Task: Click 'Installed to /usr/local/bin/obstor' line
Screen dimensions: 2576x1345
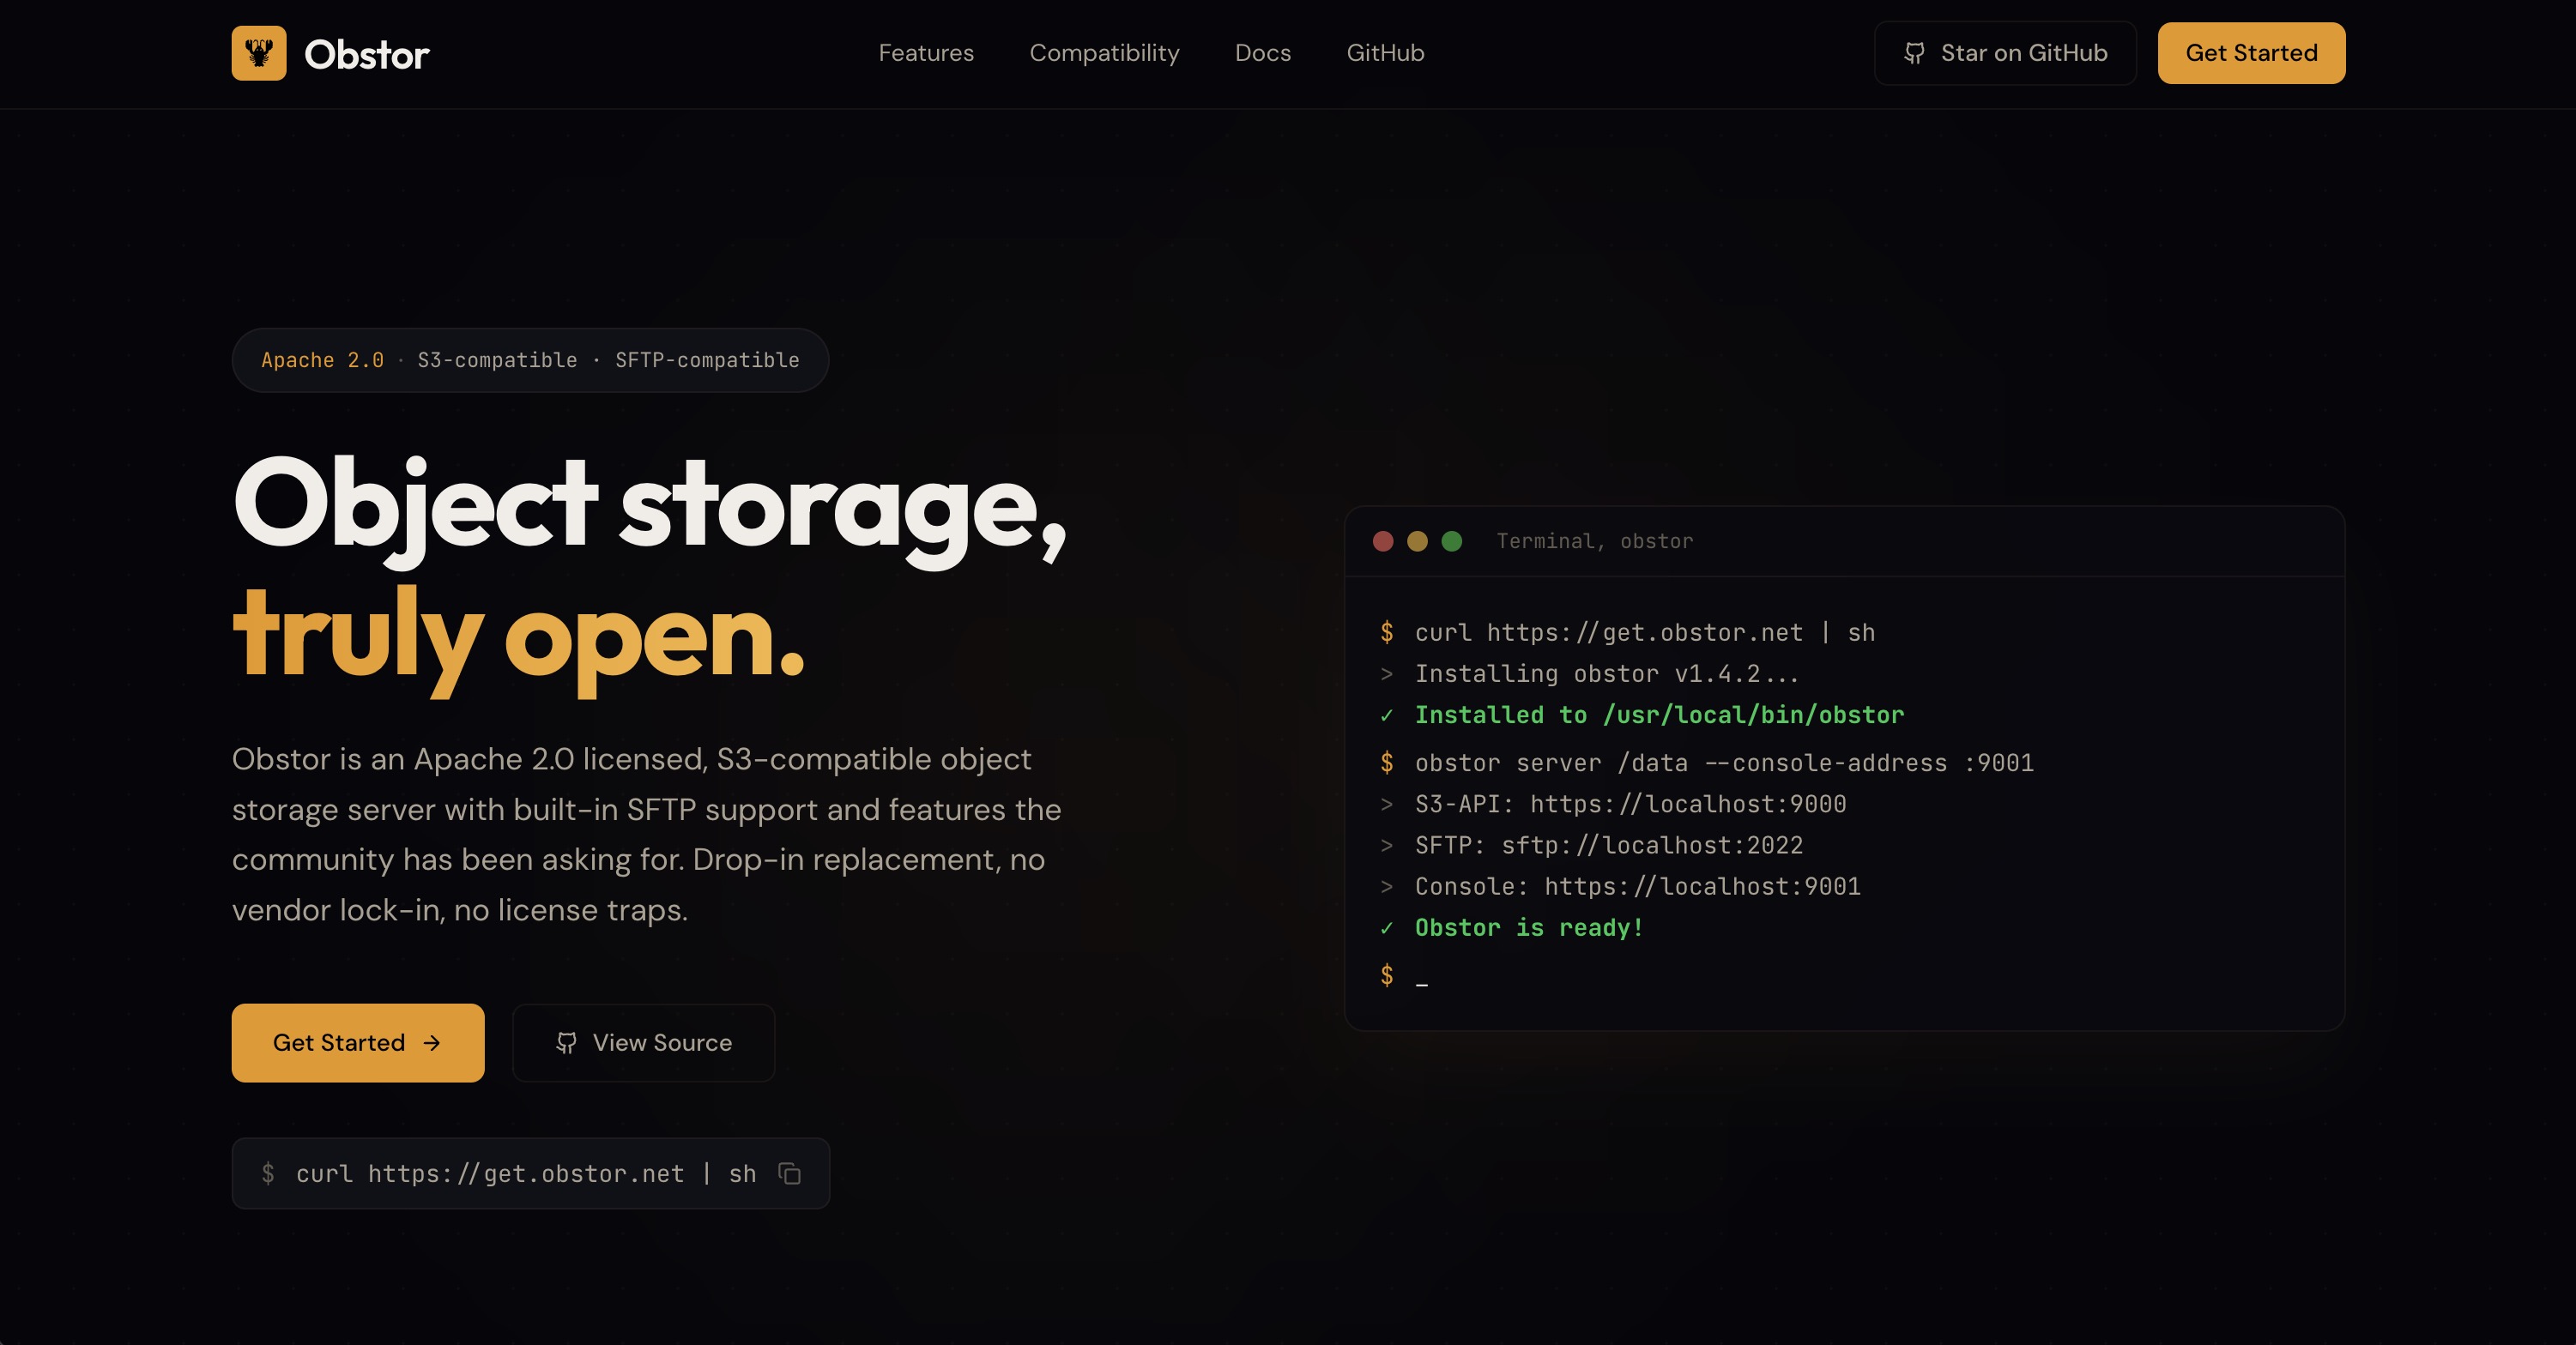Action: [x=1659, y=715]
